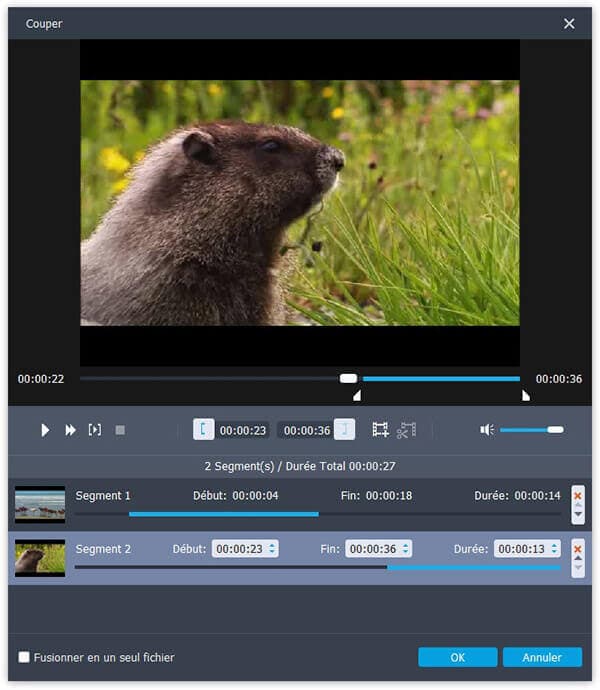Click the Segment 2 Fin stepper arrows

click(x=406, y=549)
